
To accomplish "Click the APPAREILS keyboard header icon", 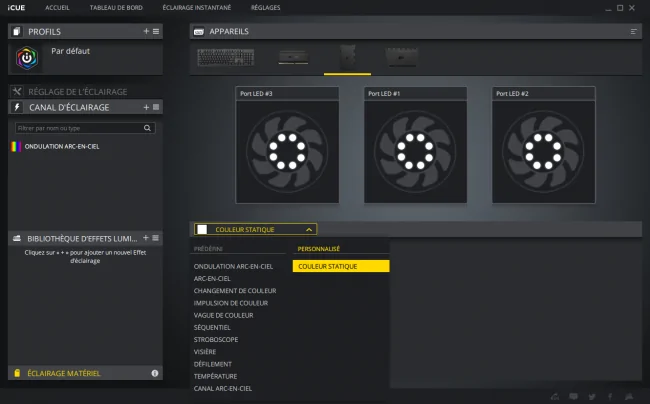I will click(x=199, y=31).
